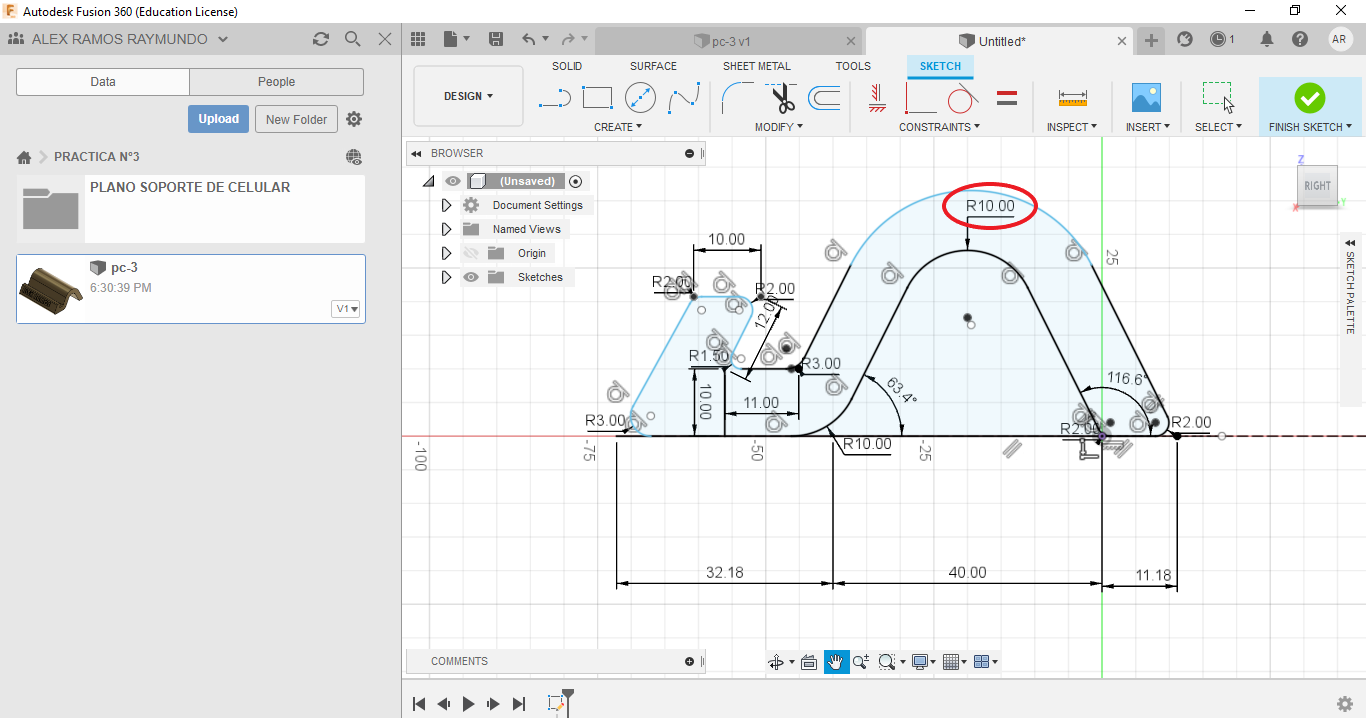Click the Offset tool icon
The image size is (1366, 718).
pos(824,98)
